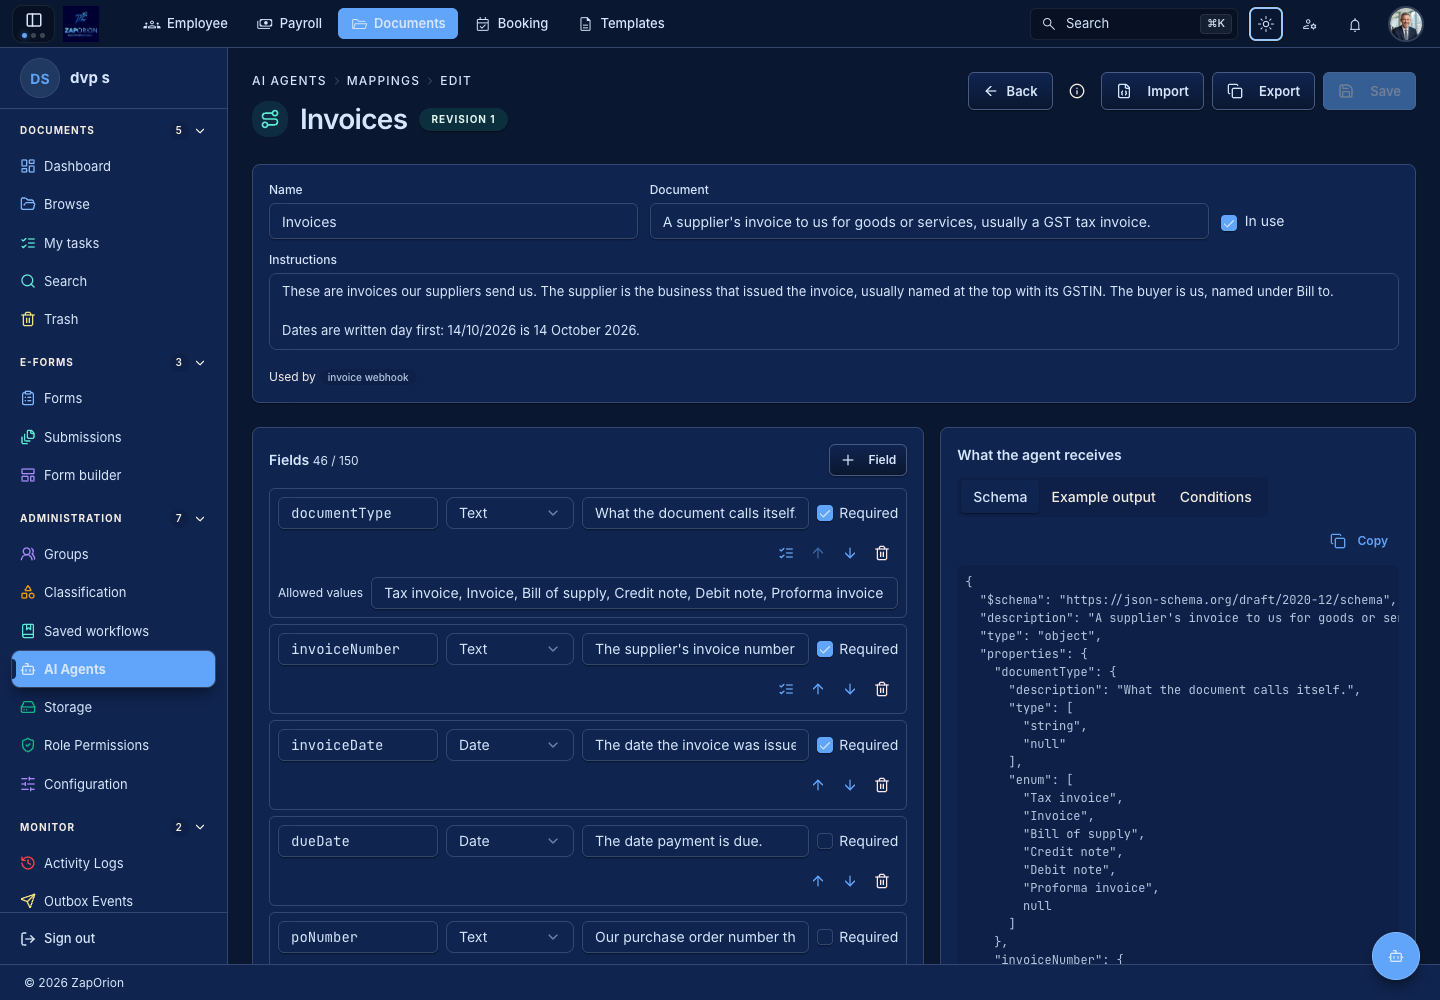
Task: Move the invoiceDate field up
Action: pyautogui.click(x=818, y=785)
